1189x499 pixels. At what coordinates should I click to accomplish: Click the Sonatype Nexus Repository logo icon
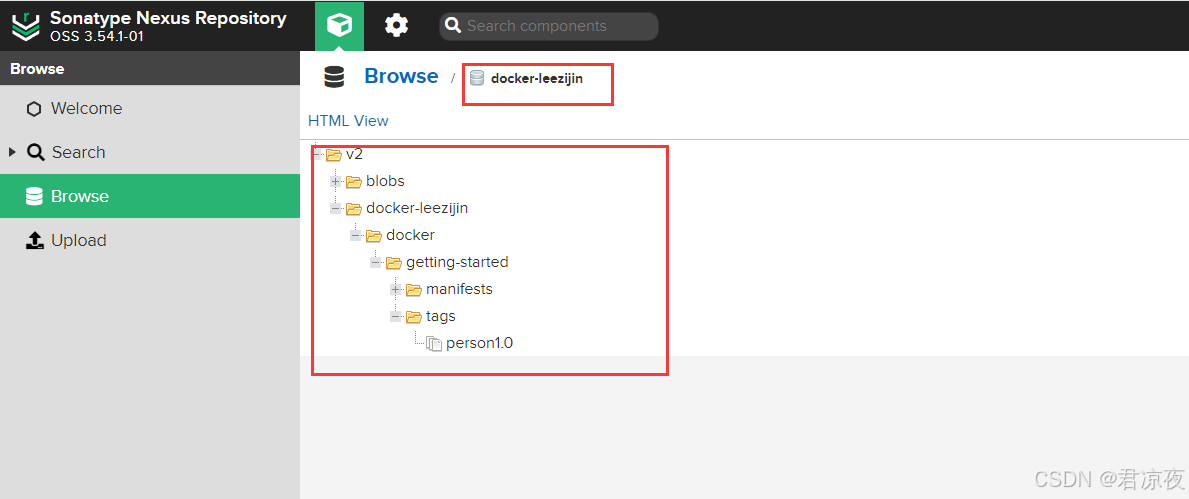pos(25,26)
